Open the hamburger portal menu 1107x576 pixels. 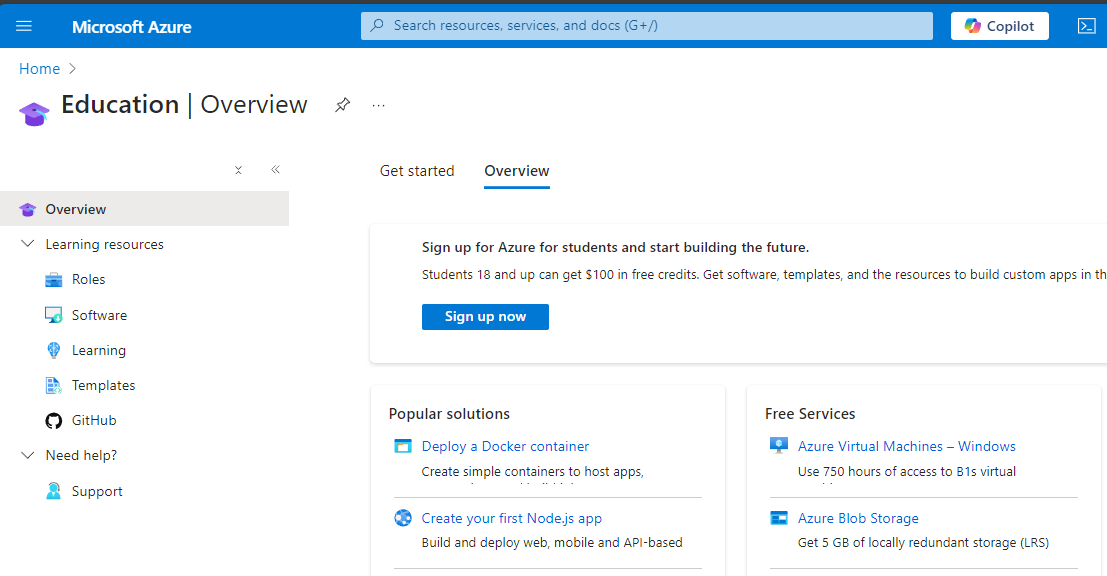pos(24,26)
